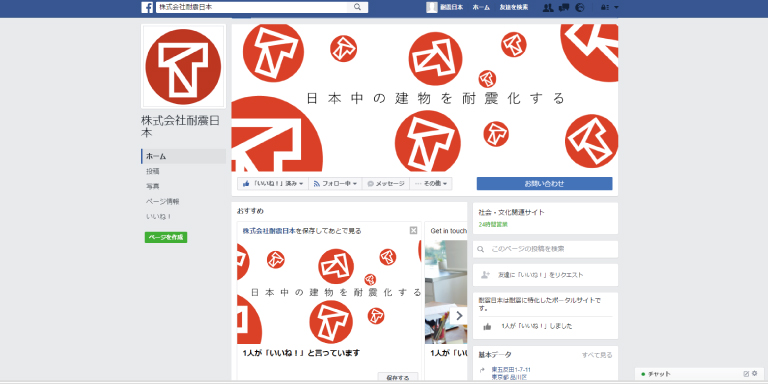
Task: Click the new message compose icon in chat bar
Action: click(746, 374)
